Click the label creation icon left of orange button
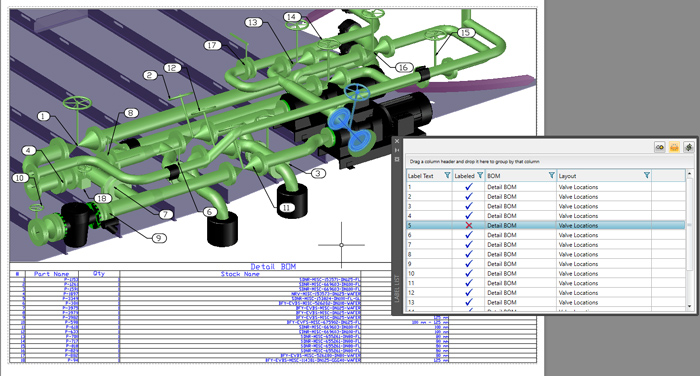This screenshot has width=700, height=376. 660,147
